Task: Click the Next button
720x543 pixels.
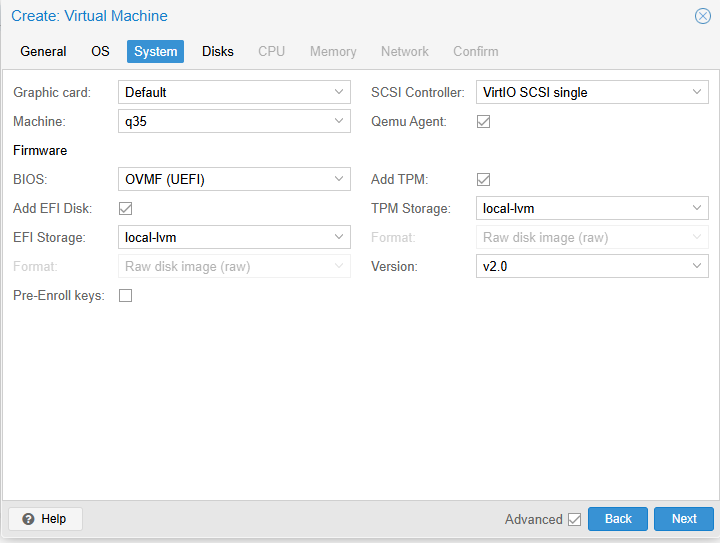Action: click(x=683, y=519)
